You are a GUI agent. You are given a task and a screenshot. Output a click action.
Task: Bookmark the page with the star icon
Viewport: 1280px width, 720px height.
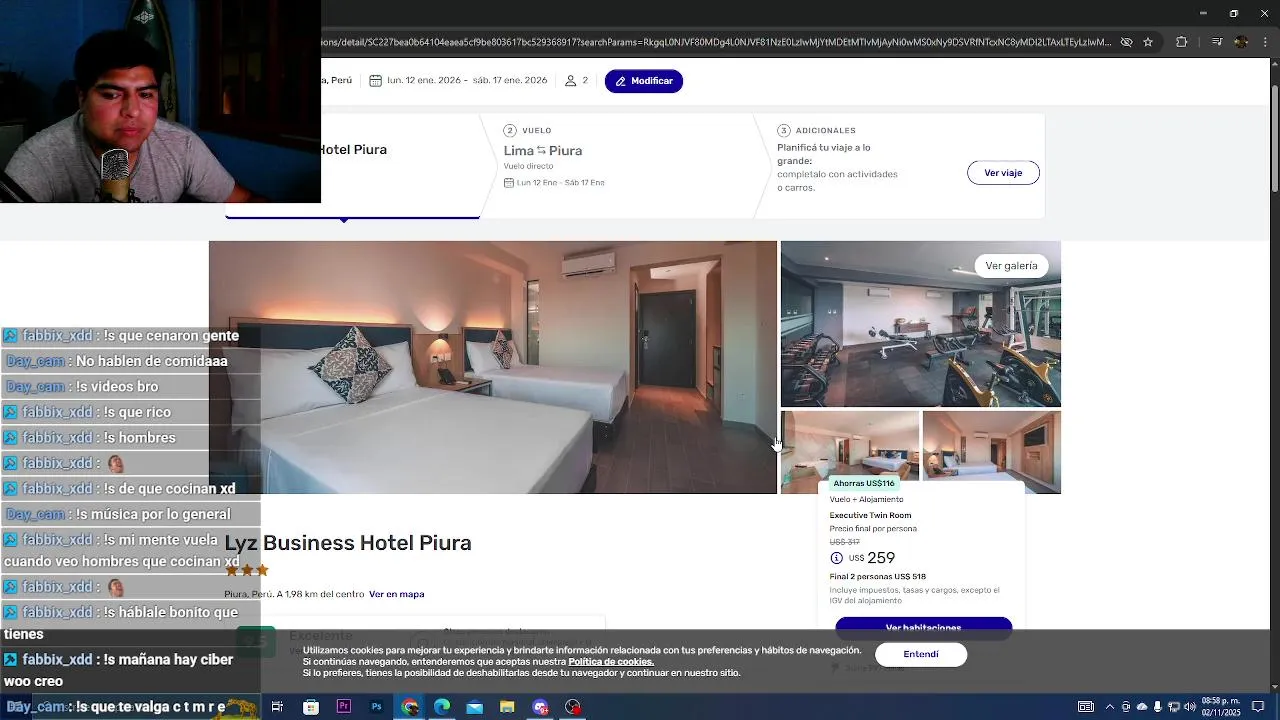[x=1148, y=42]
